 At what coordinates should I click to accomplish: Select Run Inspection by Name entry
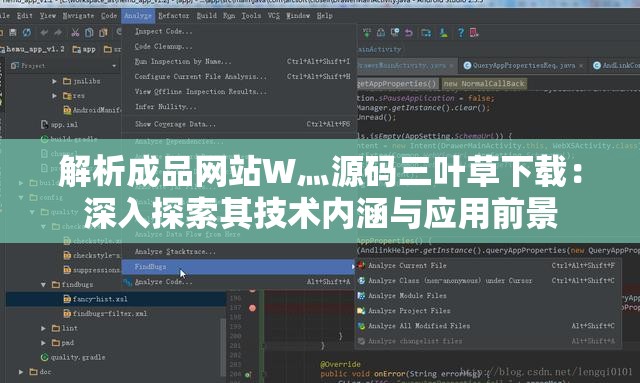pyautogui.click(x=239, y=61)
